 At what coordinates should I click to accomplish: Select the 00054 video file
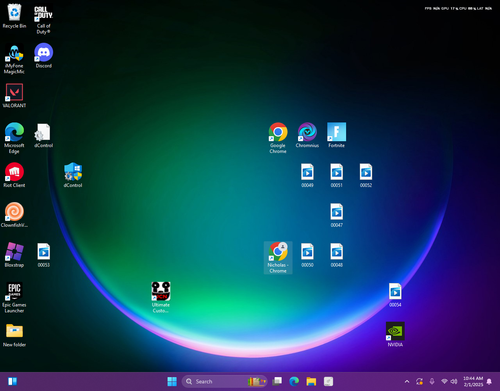pyautogui.click(x=395, y=295)
